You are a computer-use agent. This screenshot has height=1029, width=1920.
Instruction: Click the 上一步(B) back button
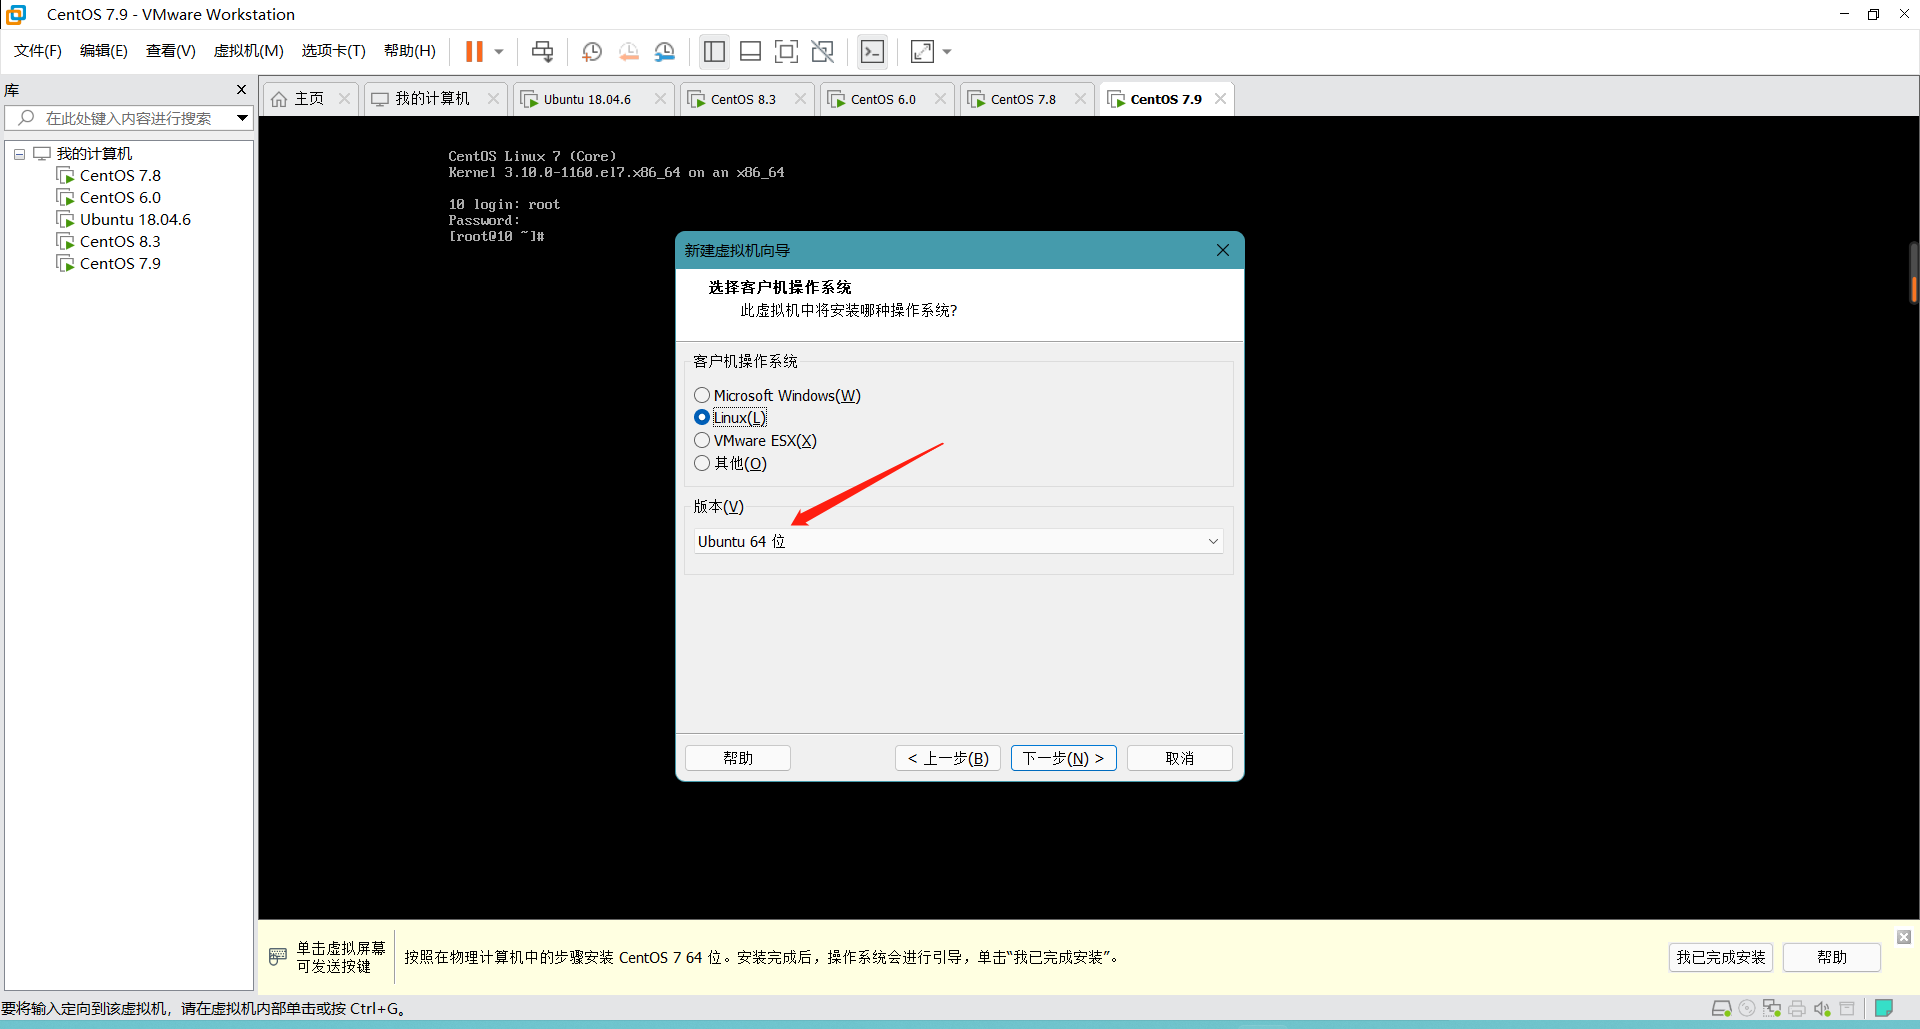[948, 758]
